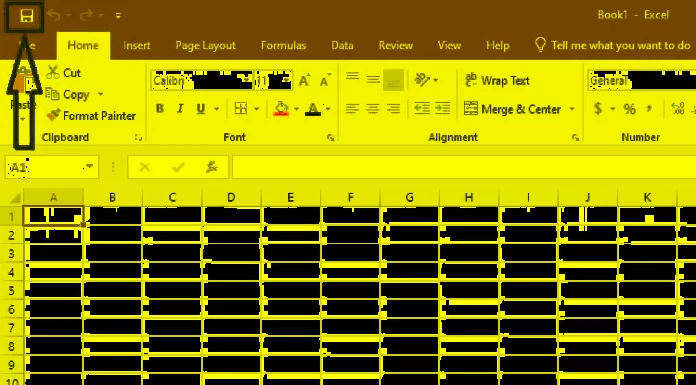This screenshot has height=385, width=696.
Task: Open Alignment settings dialog launcher
Action: (x=576, y=138)
